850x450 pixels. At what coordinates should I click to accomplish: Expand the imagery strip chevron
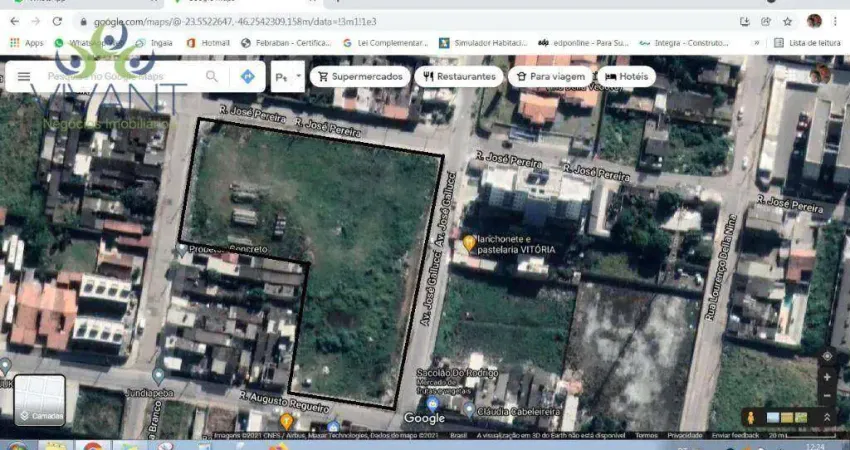pyautogui.click(x=827, y=417)
